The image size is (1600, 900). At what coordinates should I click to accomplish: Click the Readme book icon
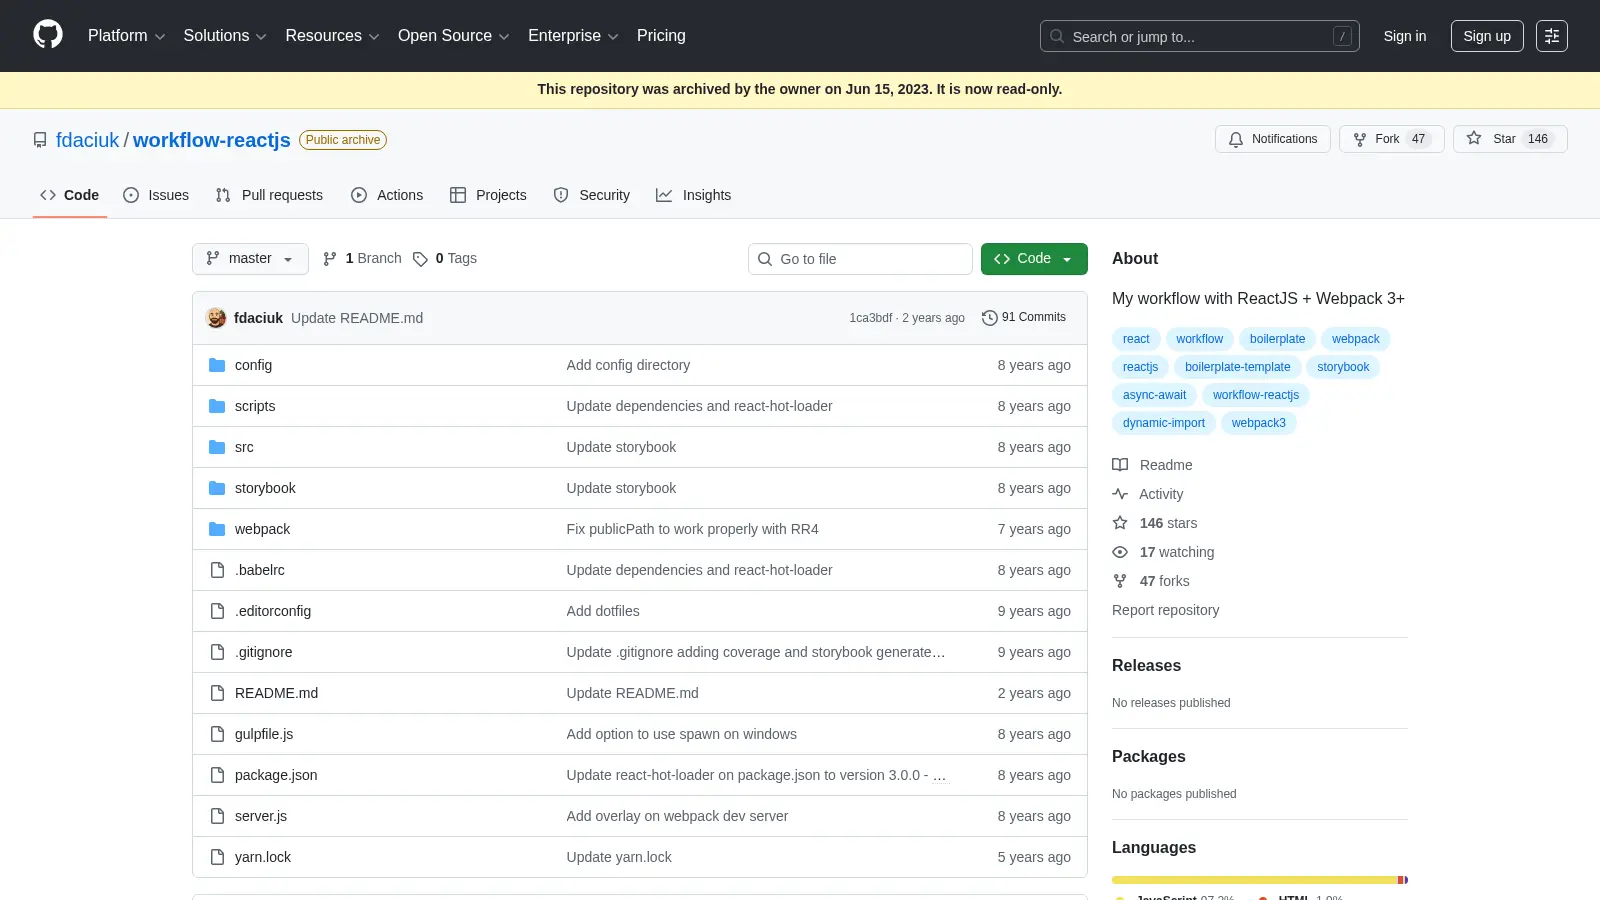click(x=1120, y=465)
